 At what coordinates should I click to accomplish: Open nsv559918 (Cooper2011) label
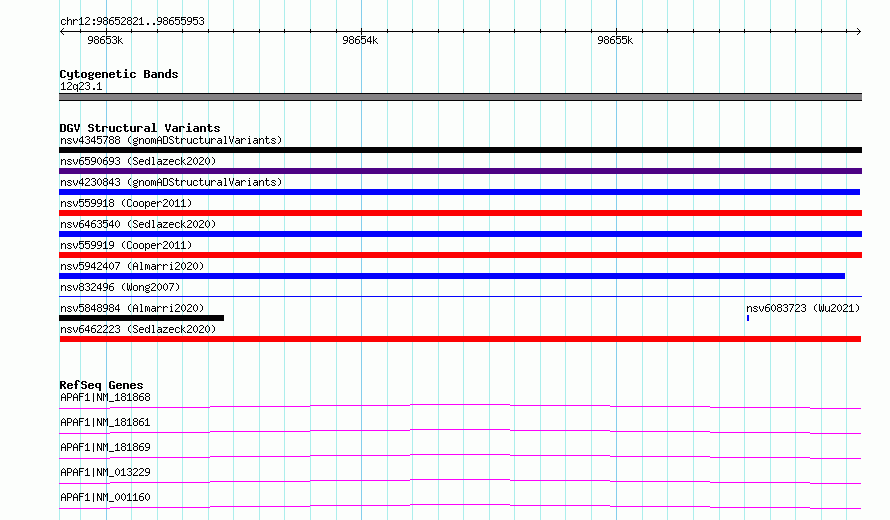click(x=126, y=203)
